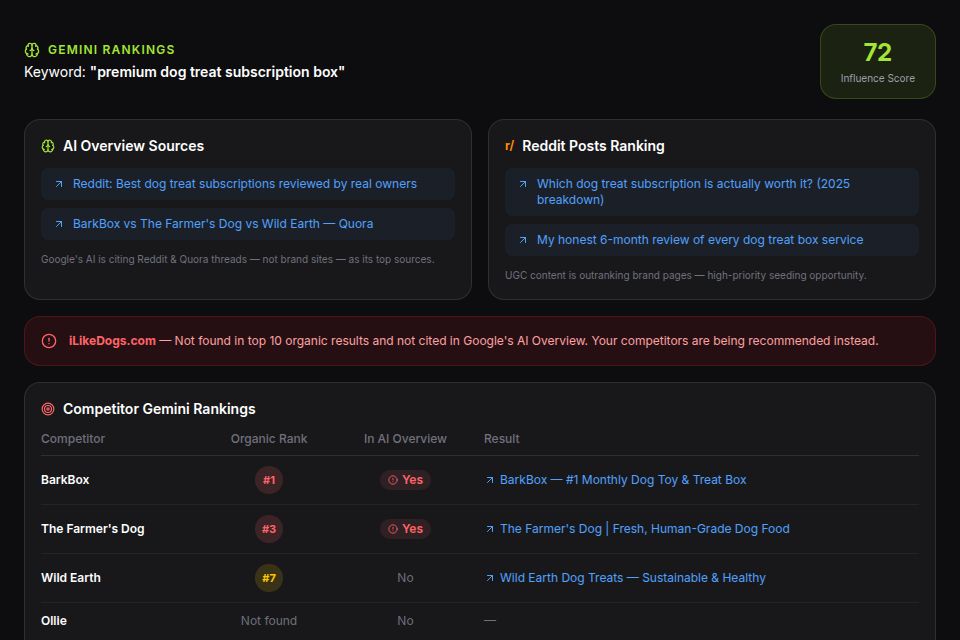Click the keyword premium dog treat subscription box
Screen dimensions: 960x640
[x=217, y=72]
